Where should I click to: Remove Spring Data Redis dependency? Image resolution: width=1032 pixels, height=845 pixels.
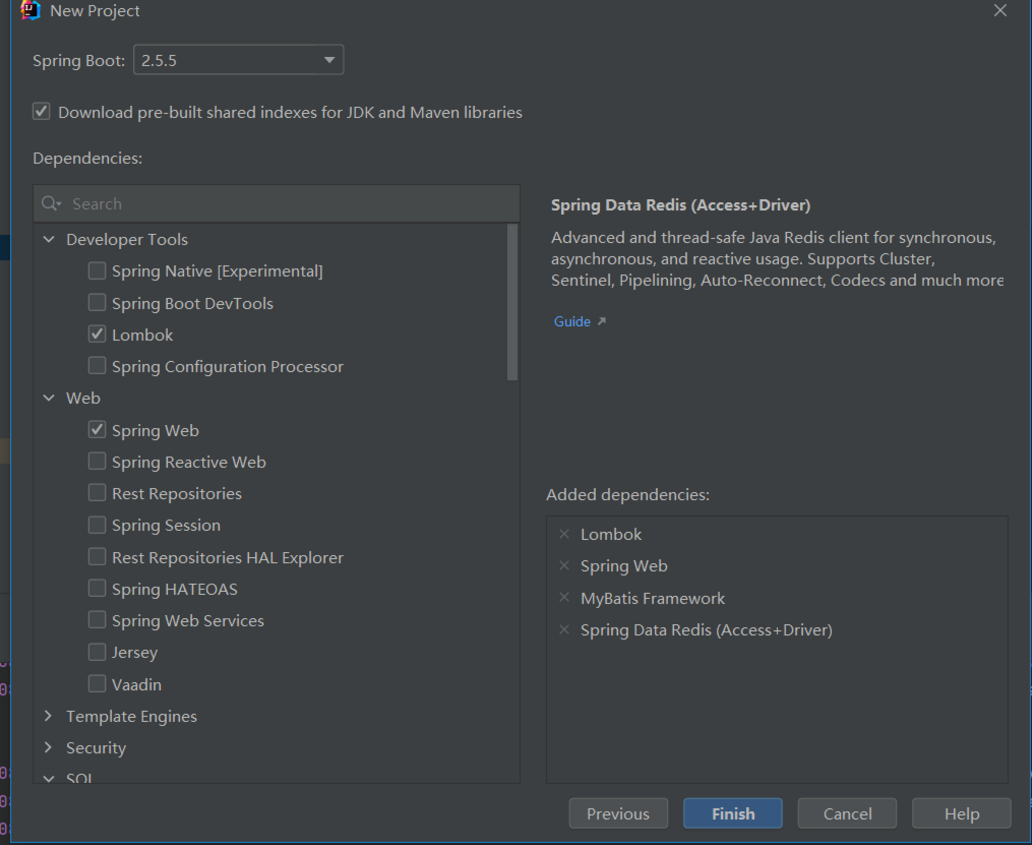tap(564, 630)
